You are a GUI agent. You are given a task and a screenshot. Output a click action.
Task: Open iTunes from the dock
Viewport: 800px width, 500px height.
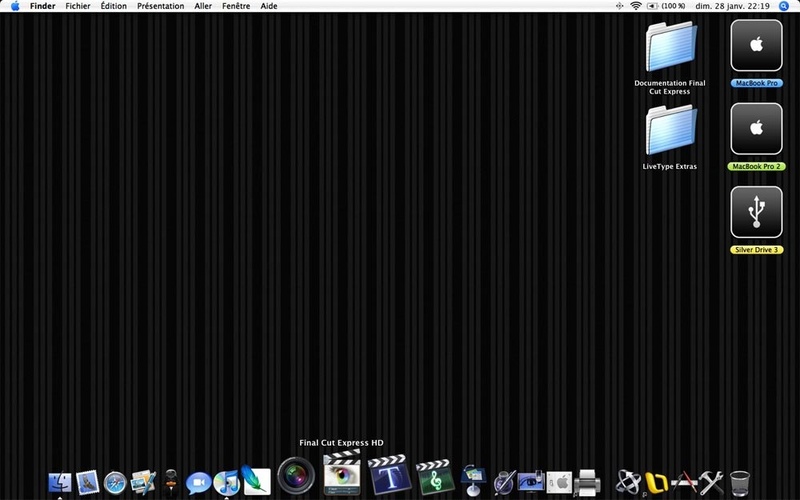226,482
